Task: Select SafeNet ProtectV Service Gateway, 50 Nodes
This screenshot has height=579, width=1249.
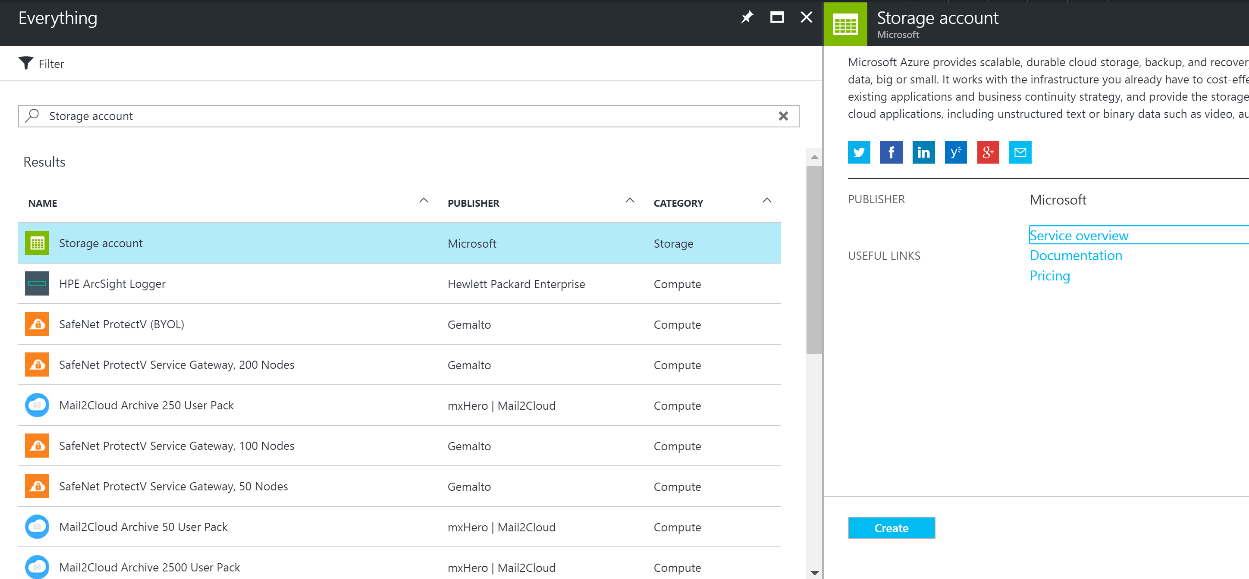Action: point(399,486)
